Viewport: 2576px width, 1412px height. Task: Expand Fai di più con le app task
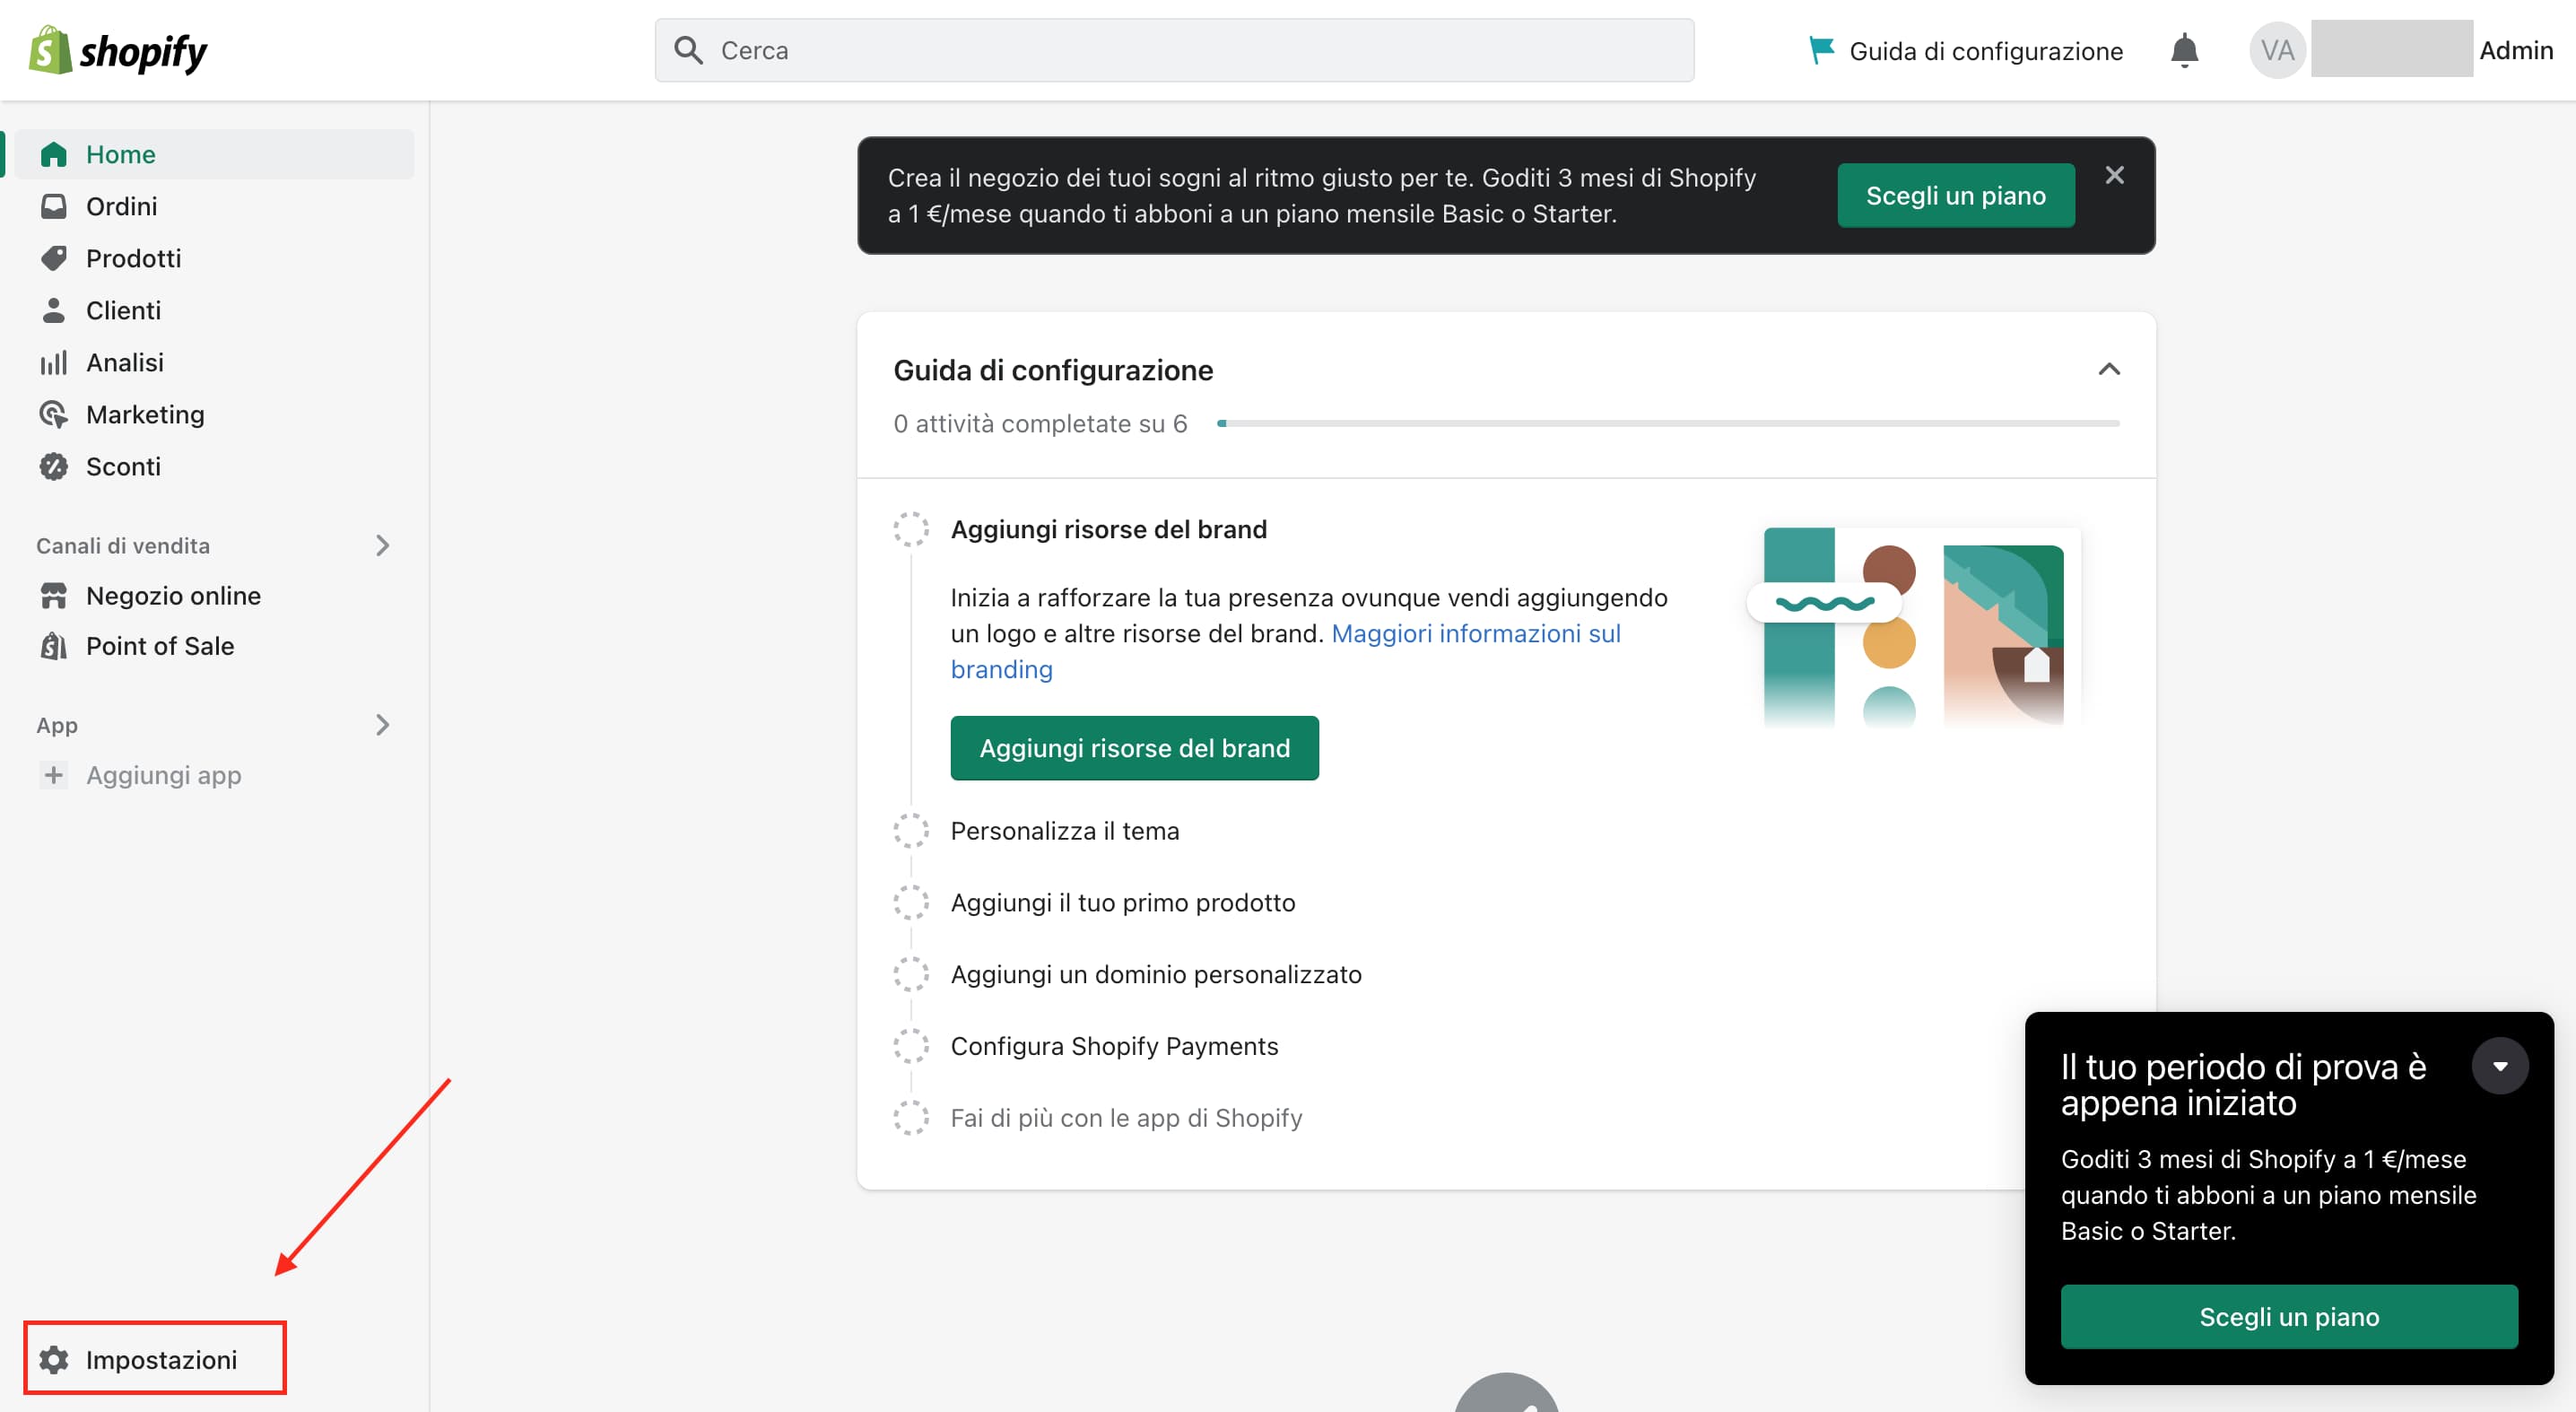(1126, 1117)
